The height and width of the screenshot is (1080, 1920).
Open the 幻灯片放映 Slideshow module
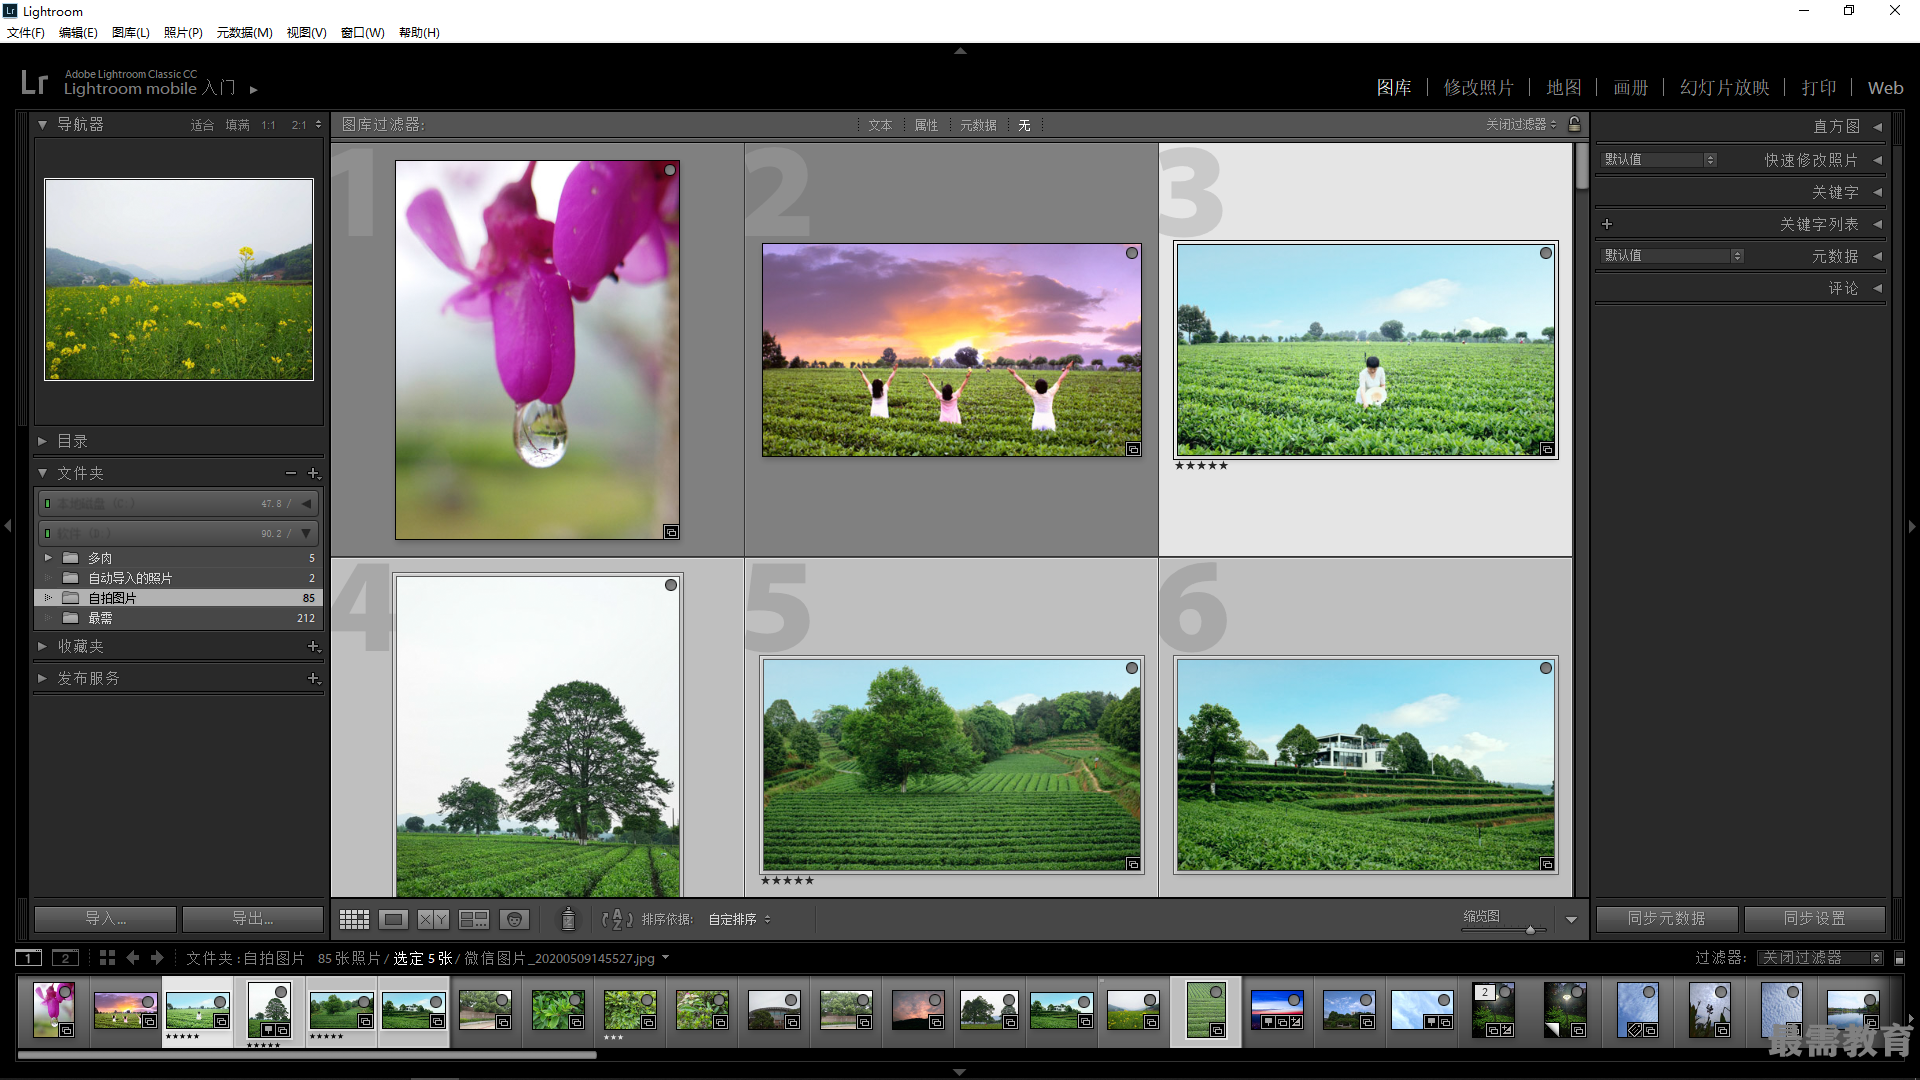pos(1724,88)
